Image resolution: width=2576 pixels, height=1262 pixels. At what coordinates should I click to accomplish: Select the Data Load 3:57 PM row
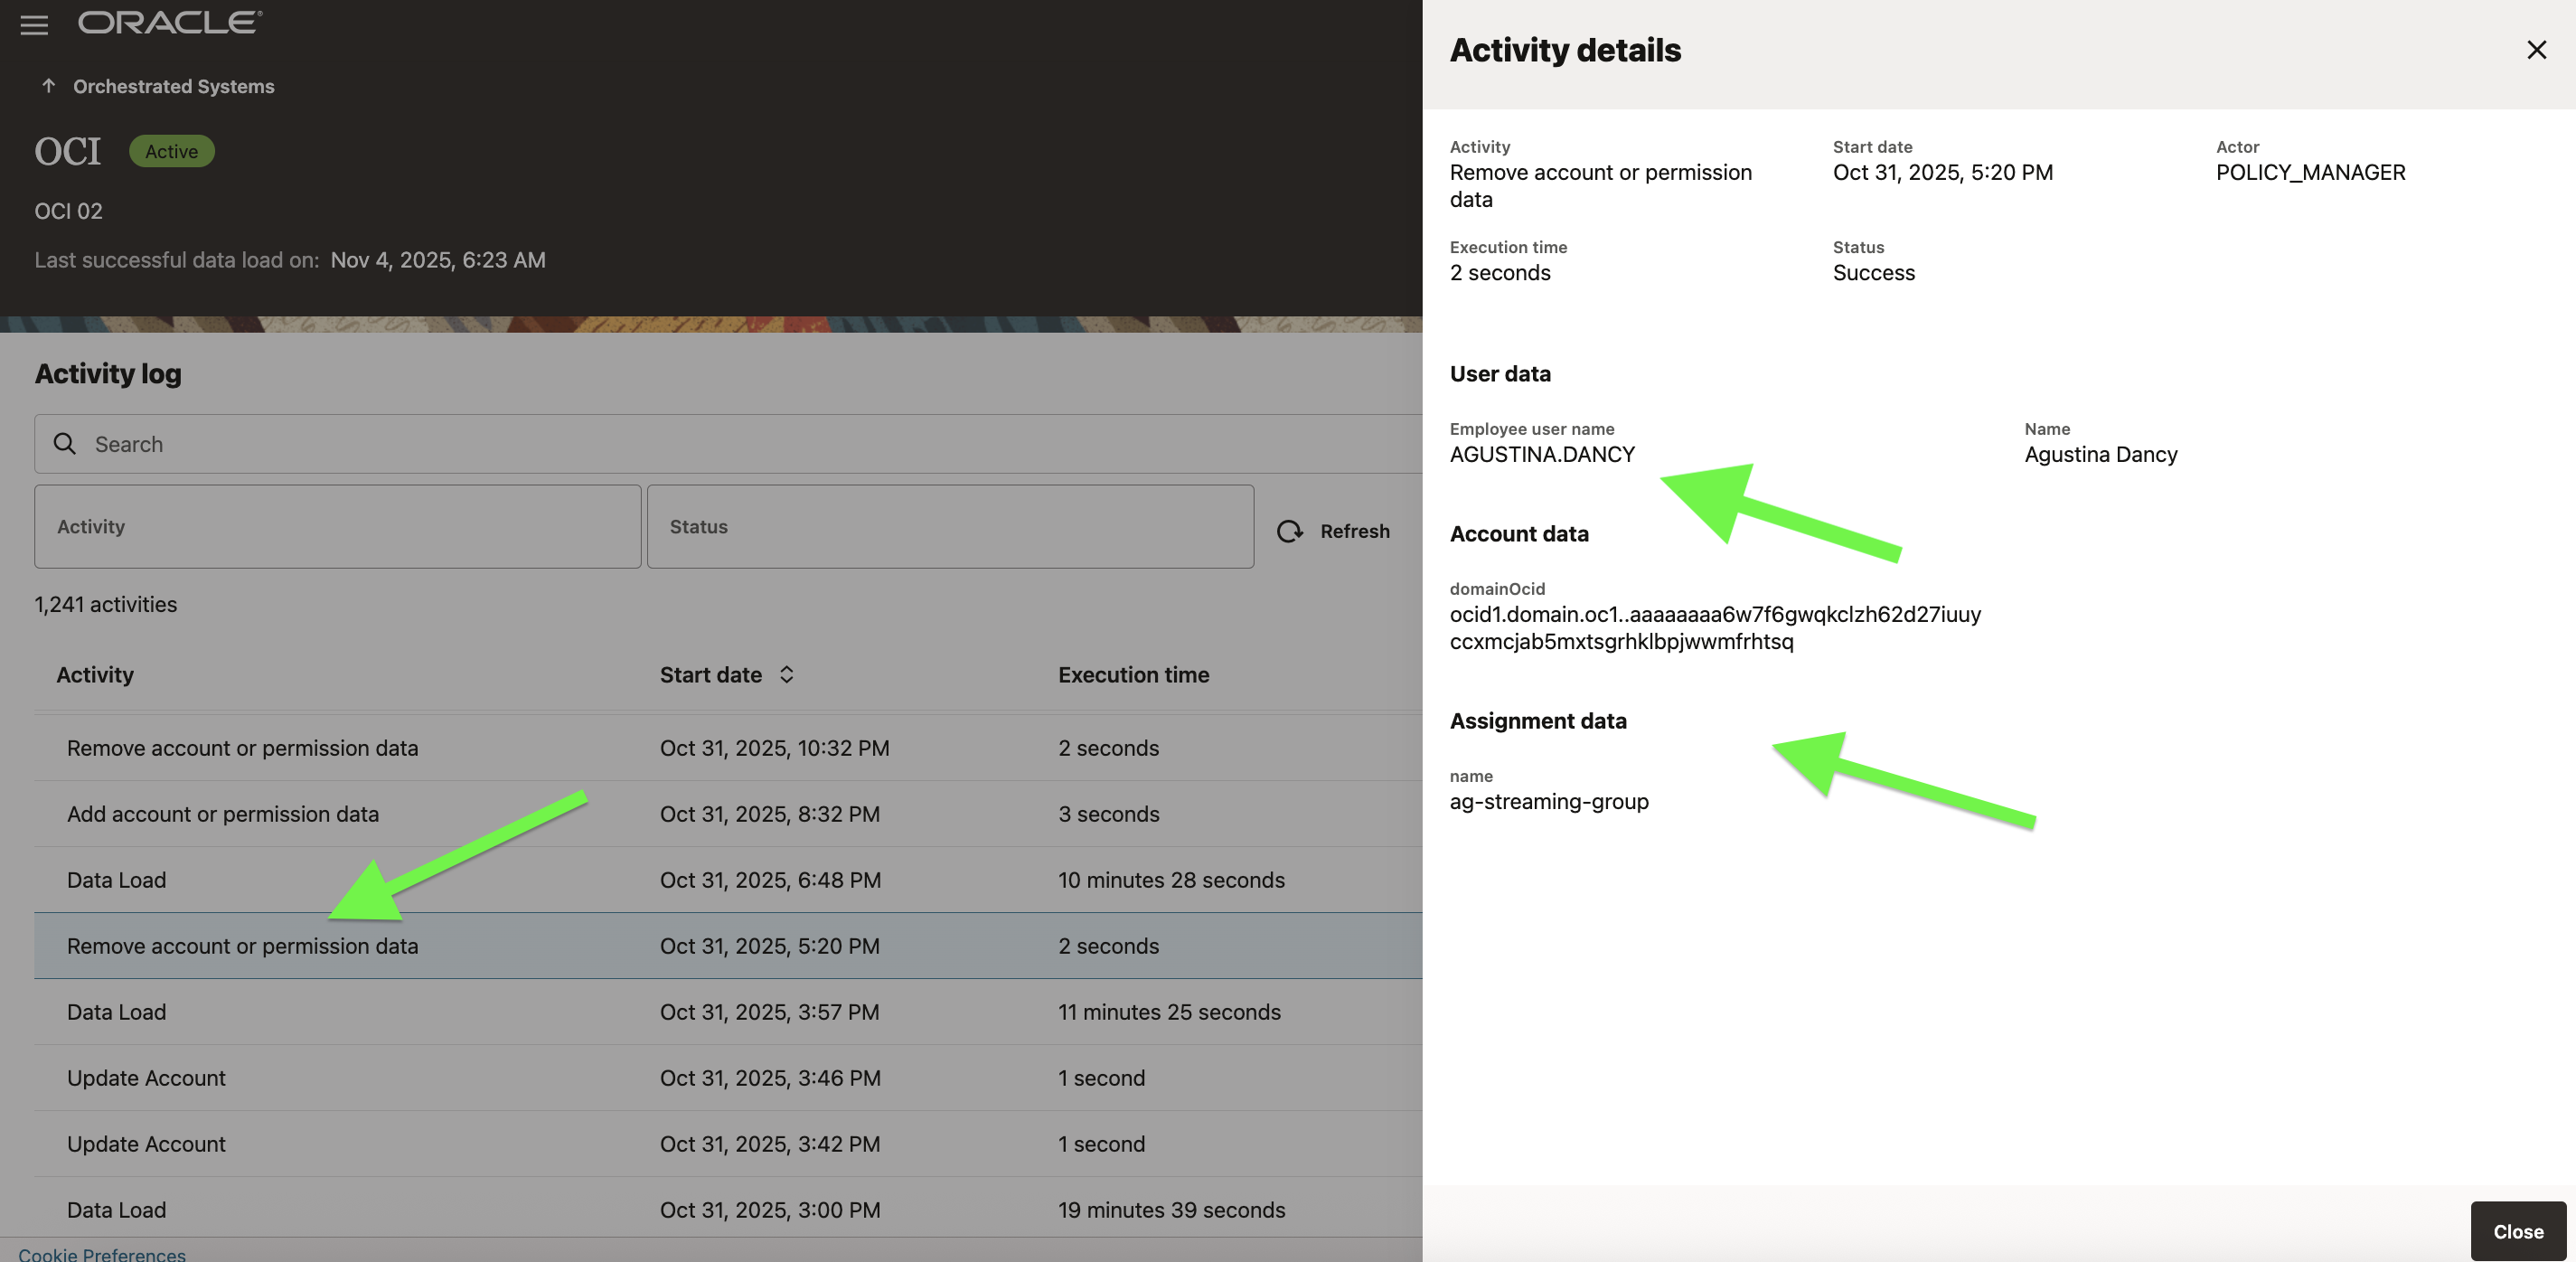click(117, 1012)
